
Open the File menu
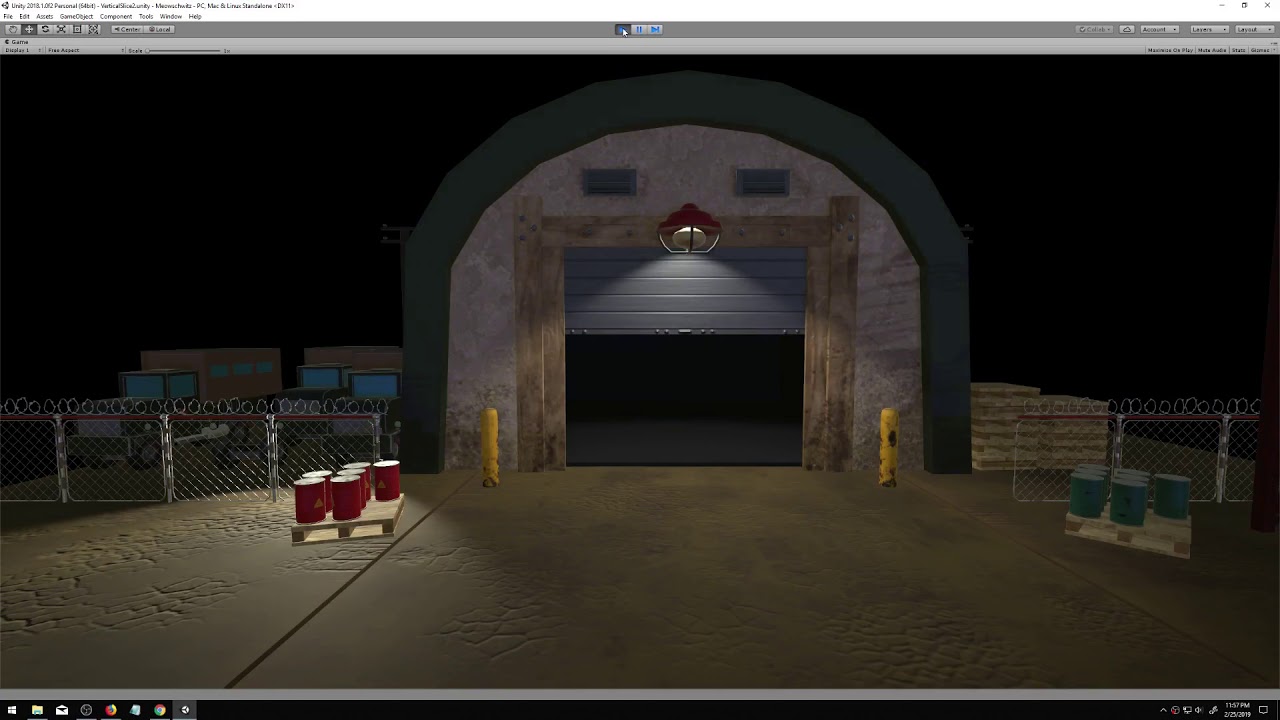coord(8,17)
